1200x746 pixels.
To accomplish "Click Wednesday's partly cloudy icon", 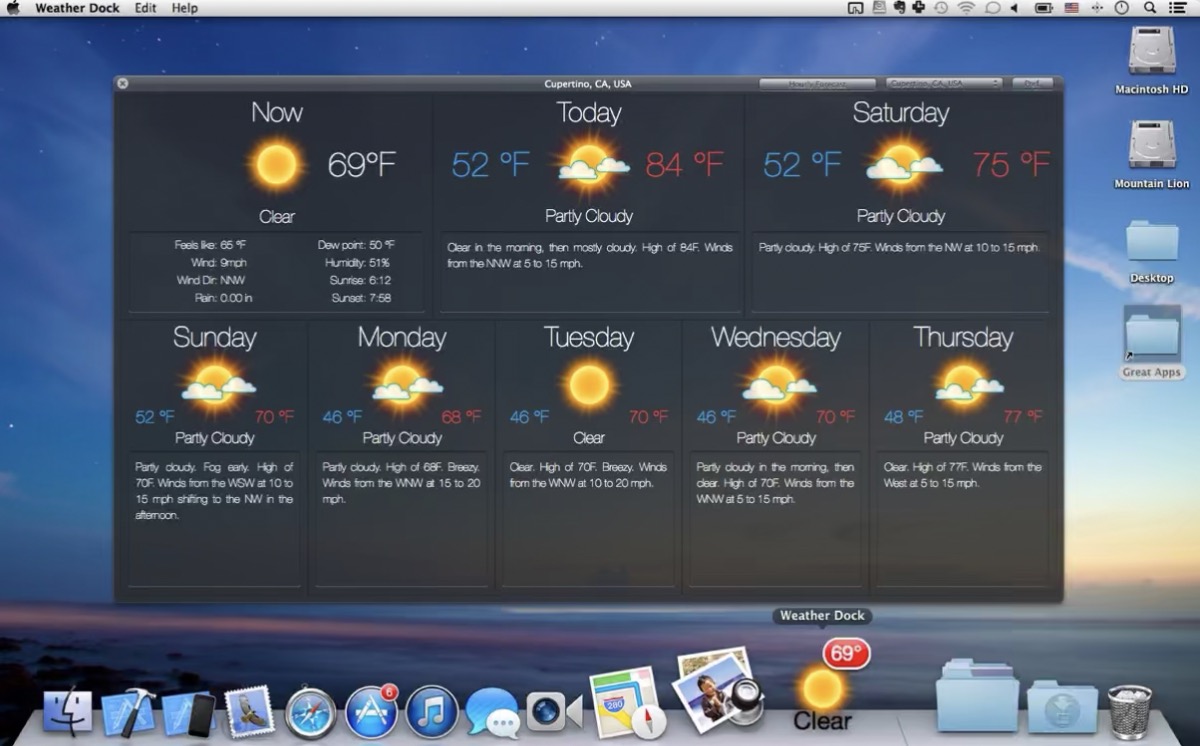I will (777, 384).
